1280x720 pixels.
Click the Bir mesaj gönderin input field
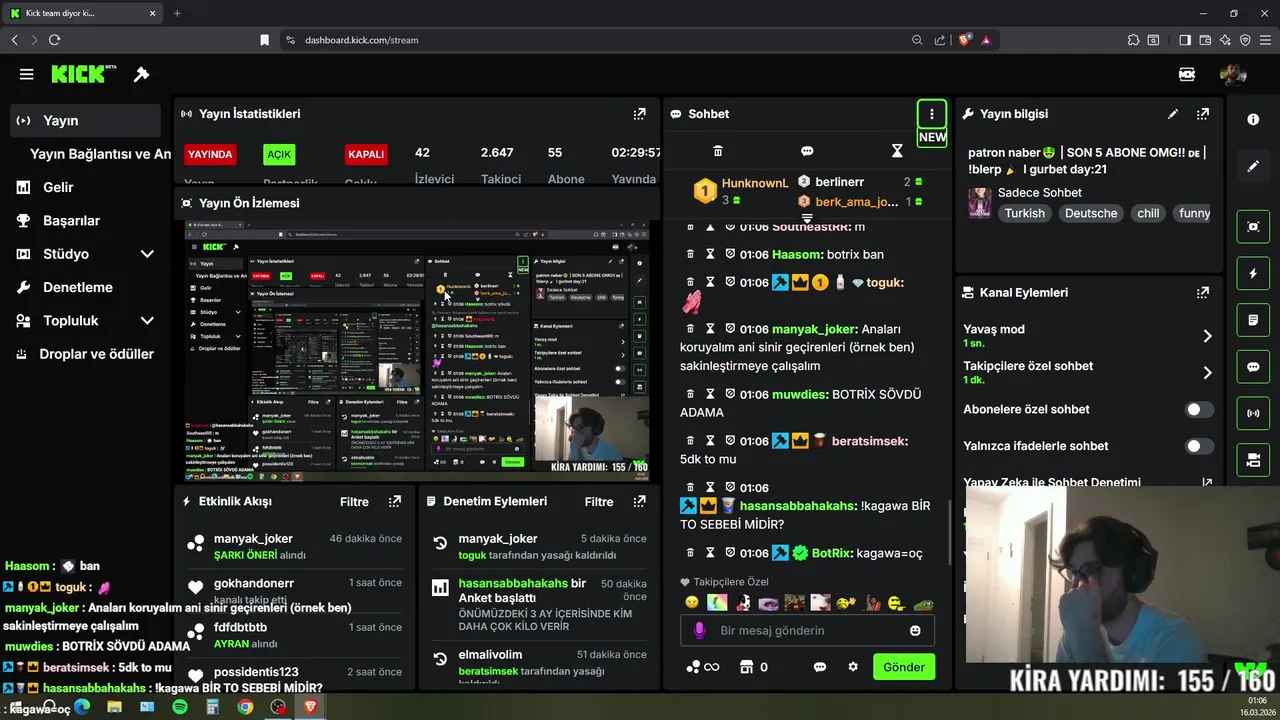point(808,631)
